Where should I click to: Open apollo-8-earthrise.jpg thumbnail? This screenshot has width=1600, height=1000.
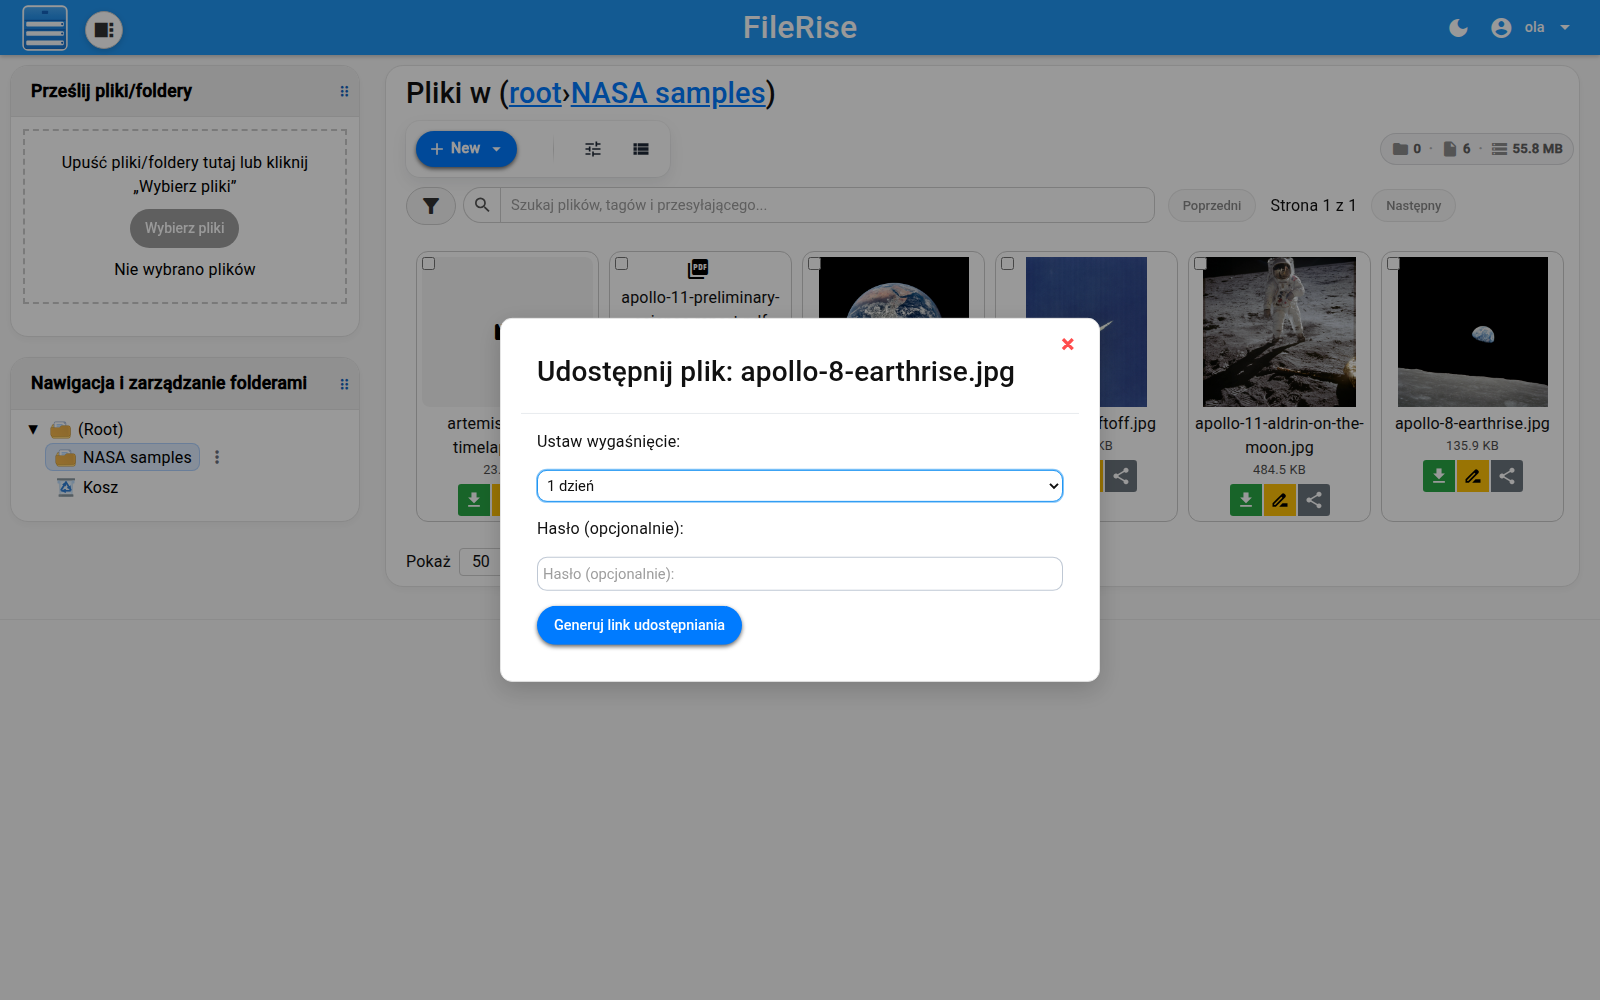coord(1473,332)
